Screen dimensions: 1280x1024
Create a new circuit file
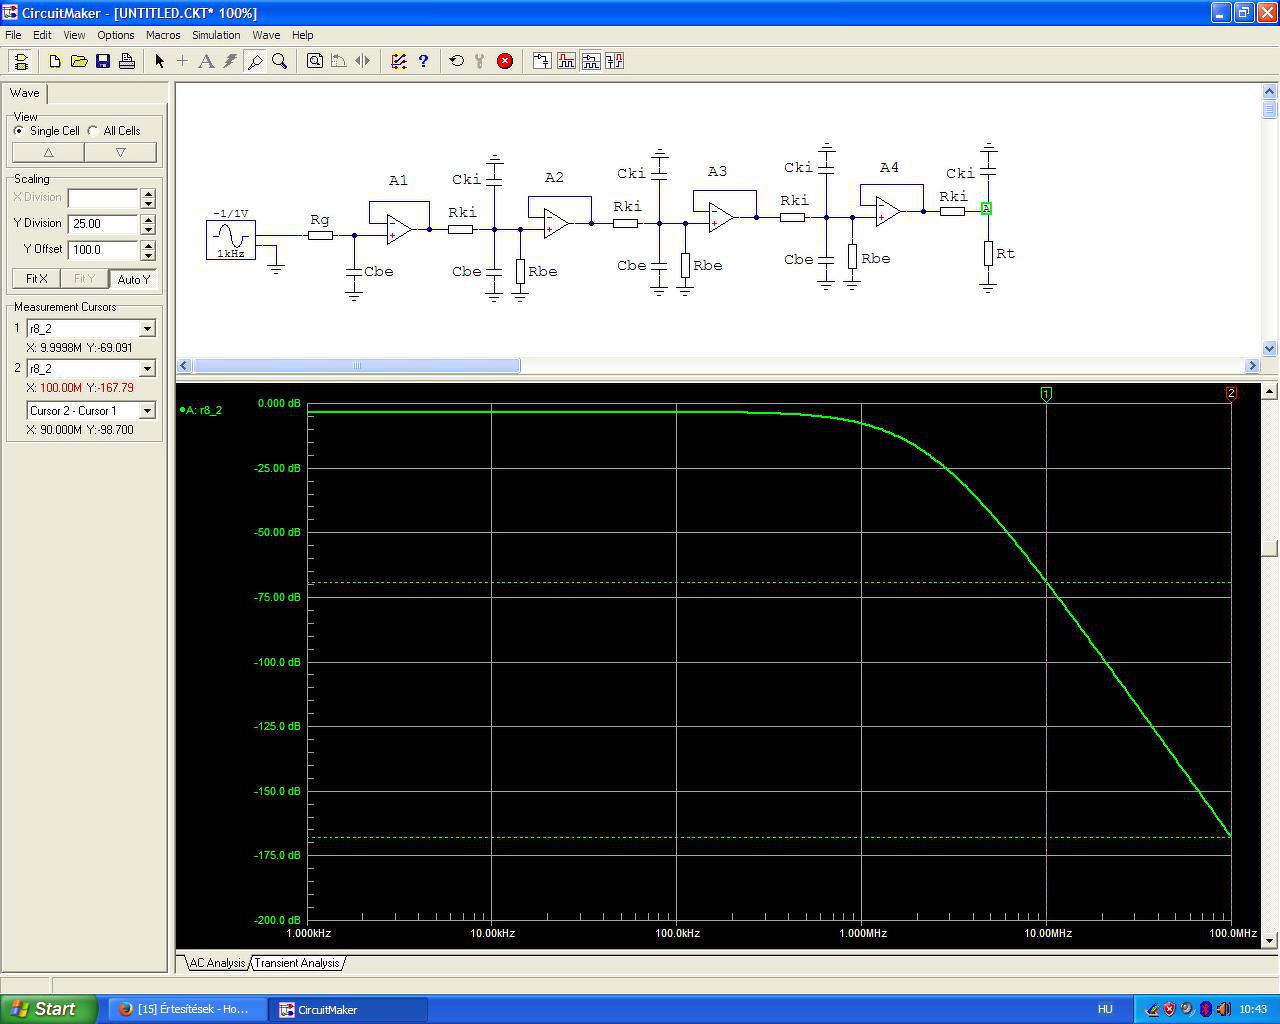[55, 61]
